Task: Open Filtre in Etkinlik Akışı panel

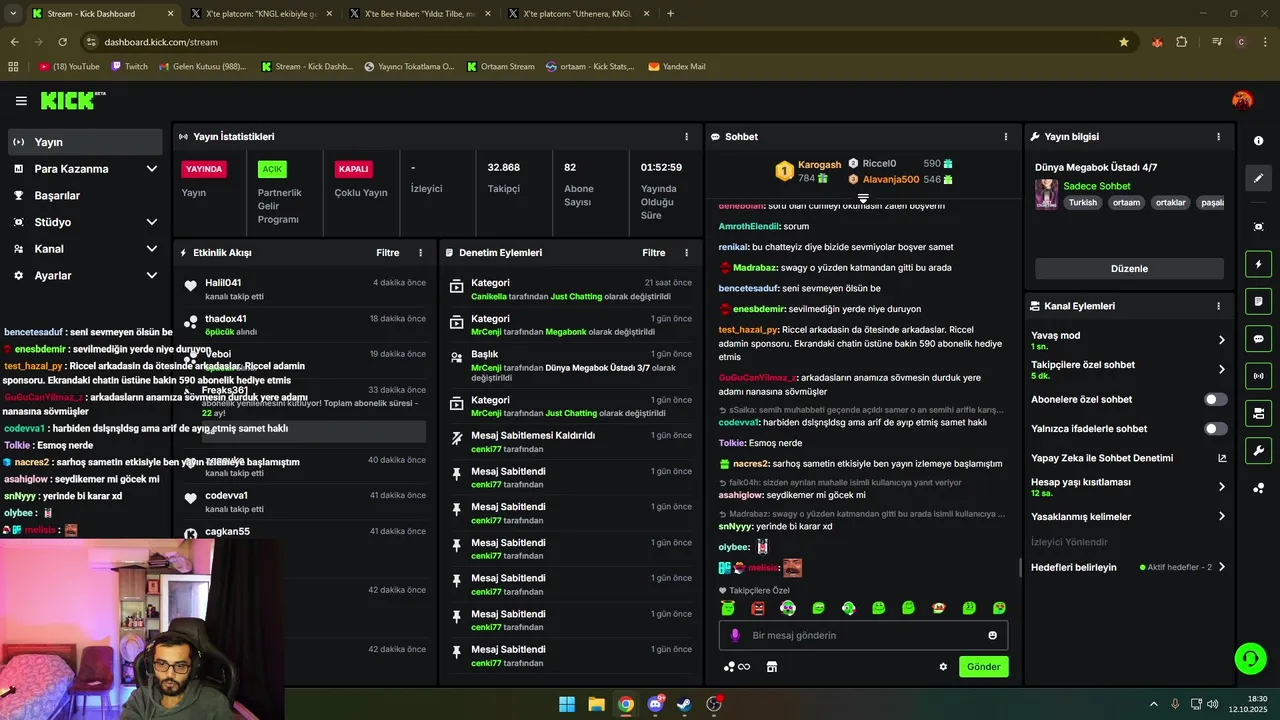Action: click(387, 253)
